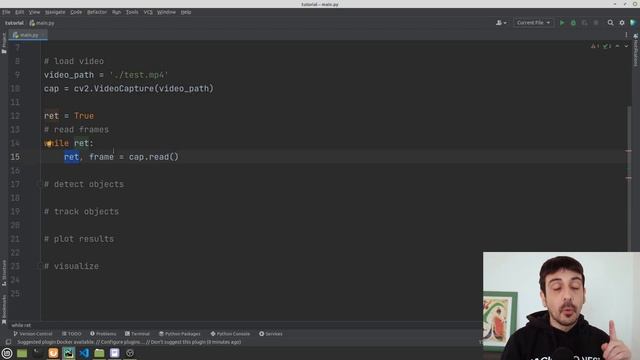Select the main.py editor tab
The height and width of the screenshot is (360, 640).
pyautogui.click(x=28, y=35)
